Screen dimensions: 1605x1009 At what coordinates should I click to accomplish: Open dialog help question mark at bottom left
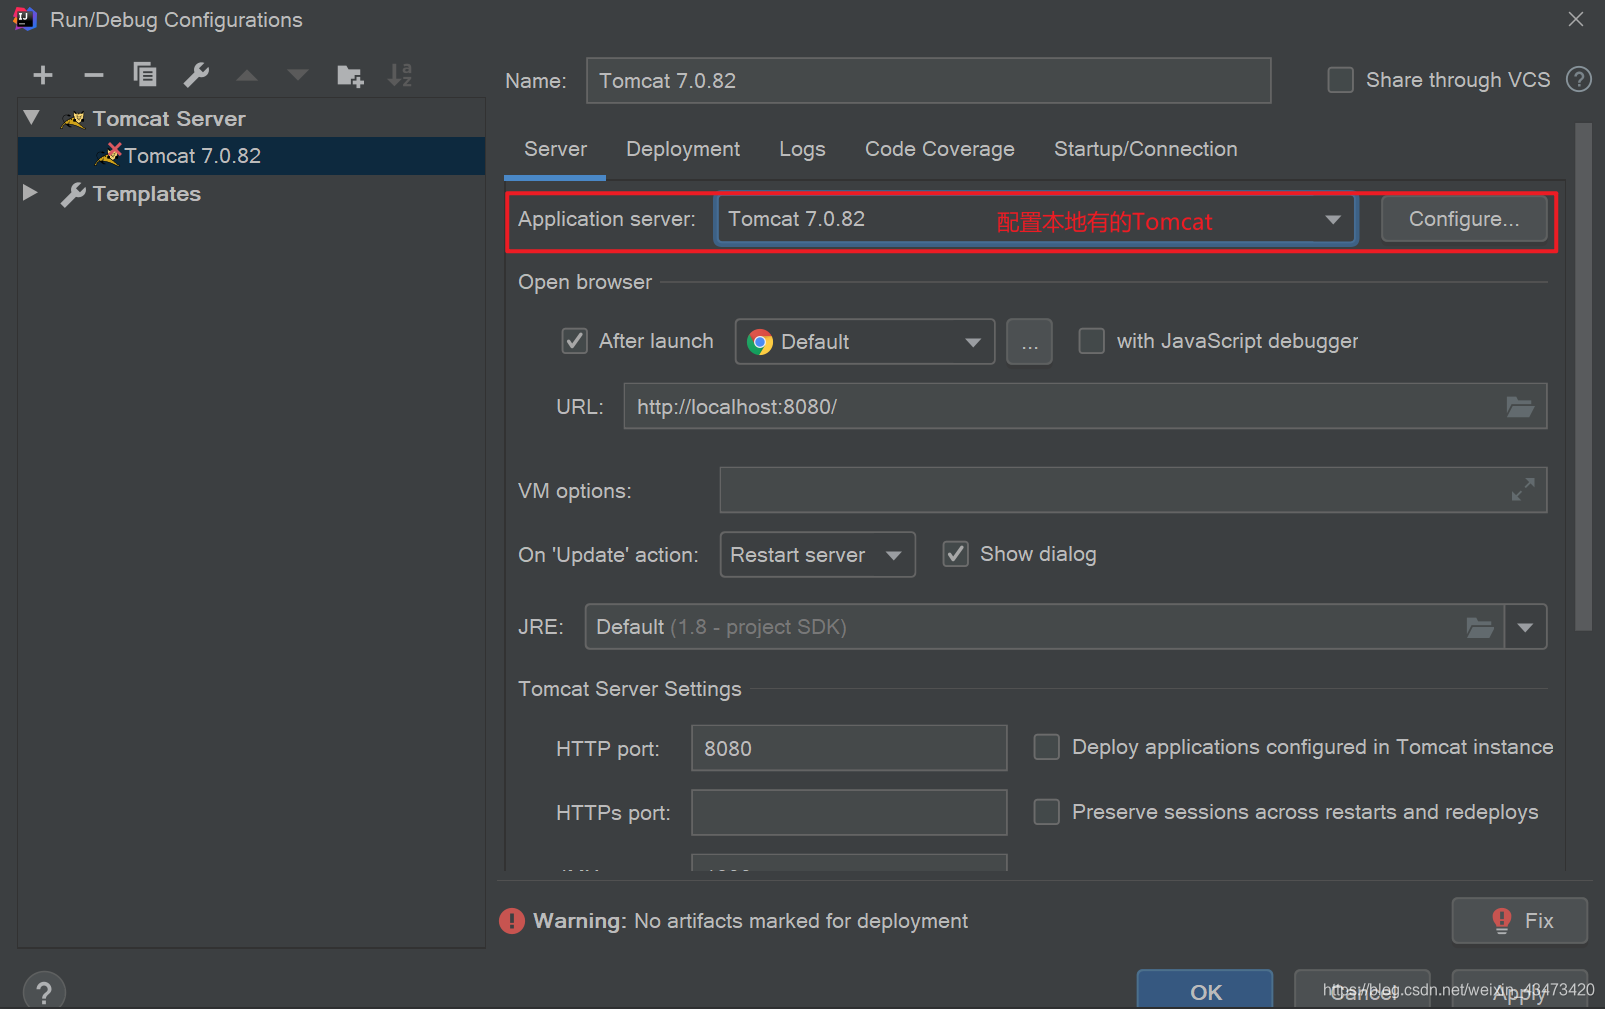point(44,992)
